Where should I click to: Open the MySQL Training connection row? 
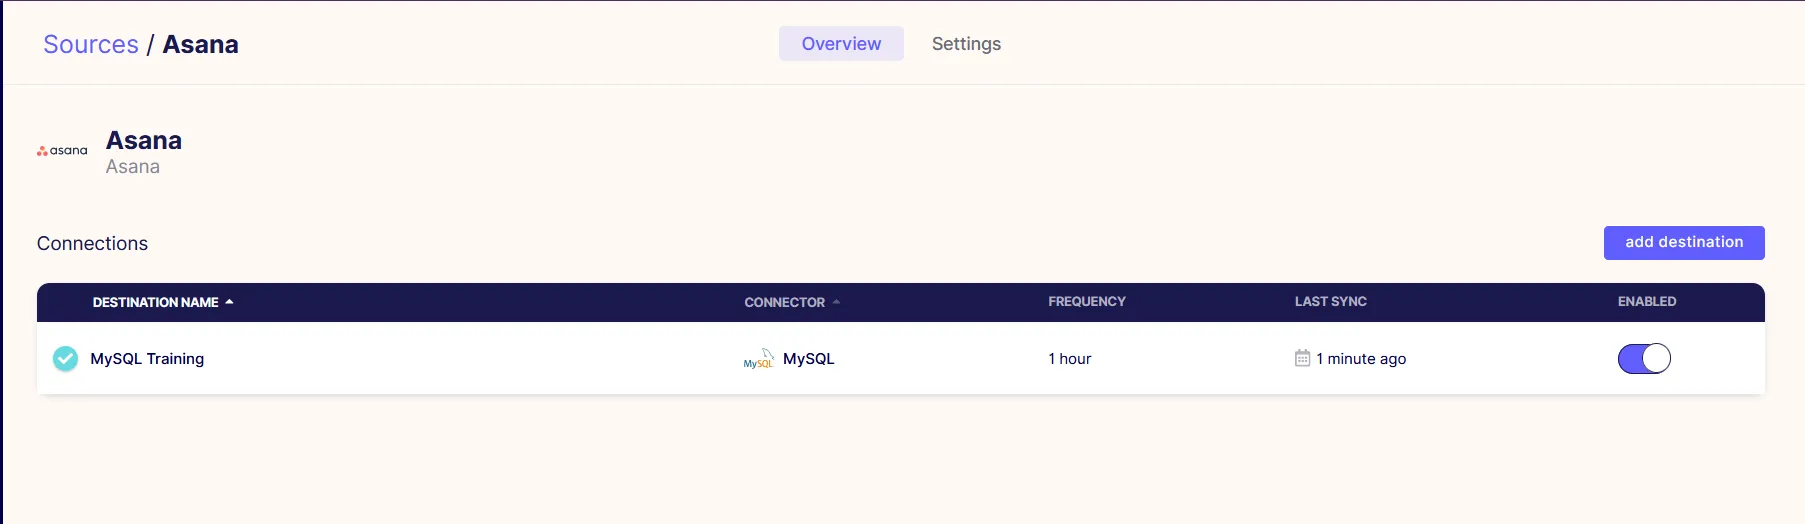pos(901,358)
